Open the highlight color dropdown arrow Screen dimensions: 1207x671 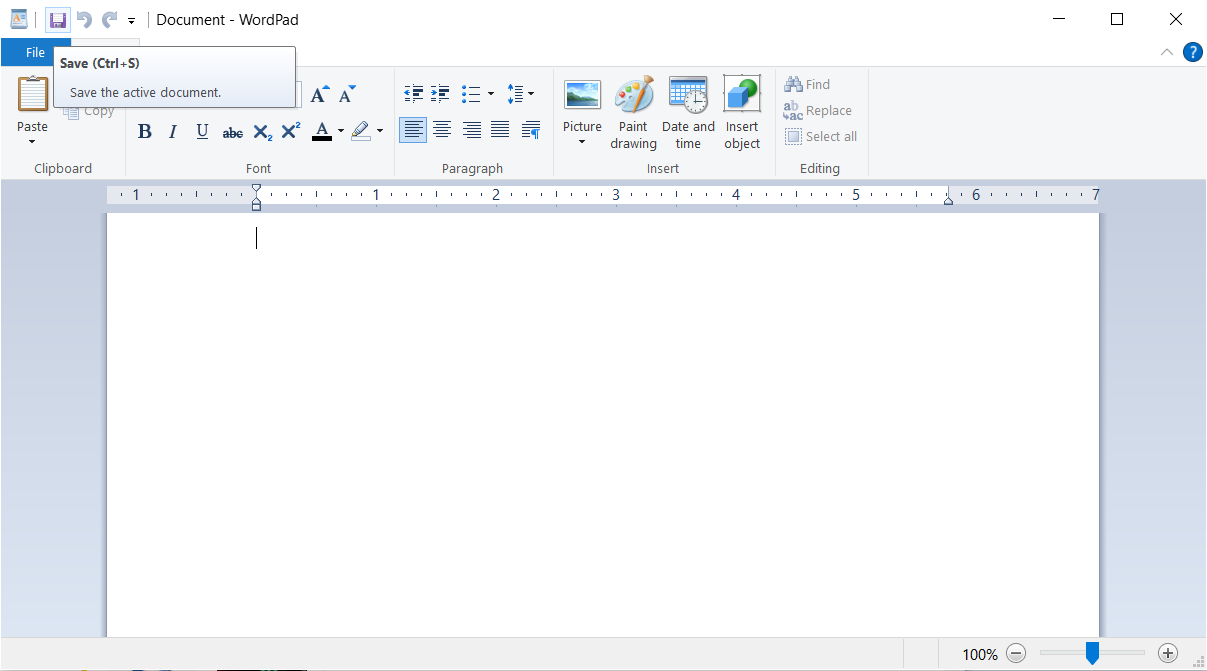380,131
